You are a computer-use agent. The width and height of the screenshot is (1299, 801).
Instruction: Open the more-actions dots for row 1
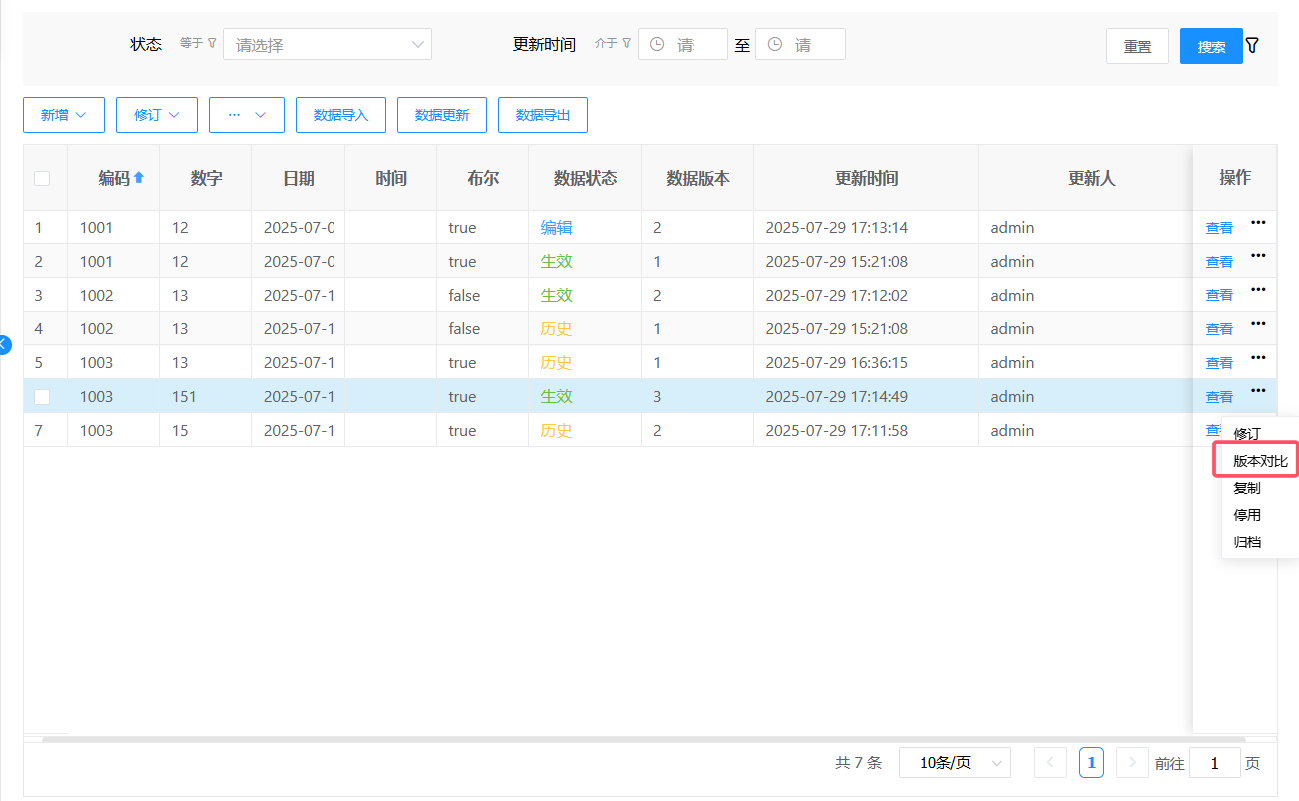click(1258, 223)
